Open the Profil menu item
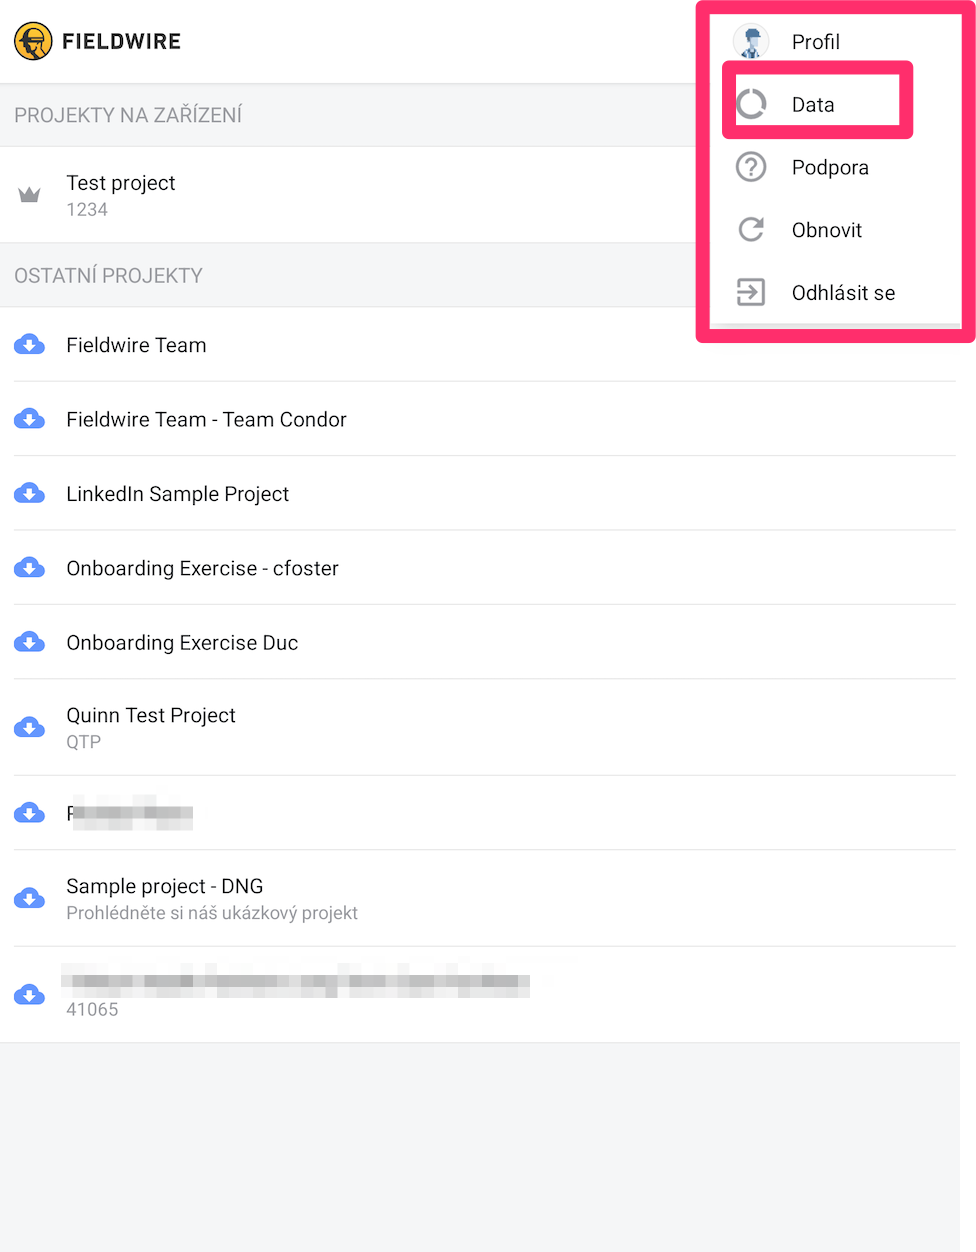The height and width of the screenshot is (1252, 976). pyautogui.click(x=816, y=42)
